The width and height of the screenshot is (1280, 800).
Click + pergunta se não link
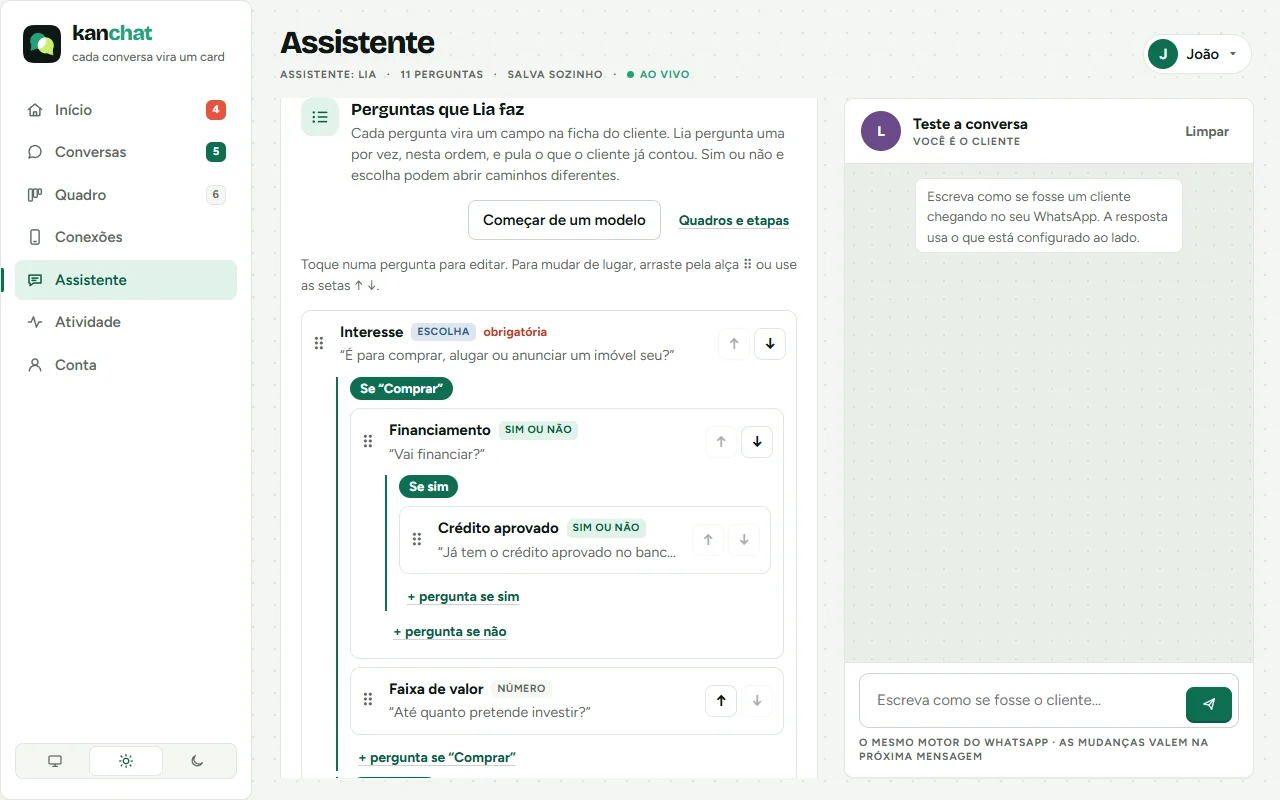[x=450, y=632]
